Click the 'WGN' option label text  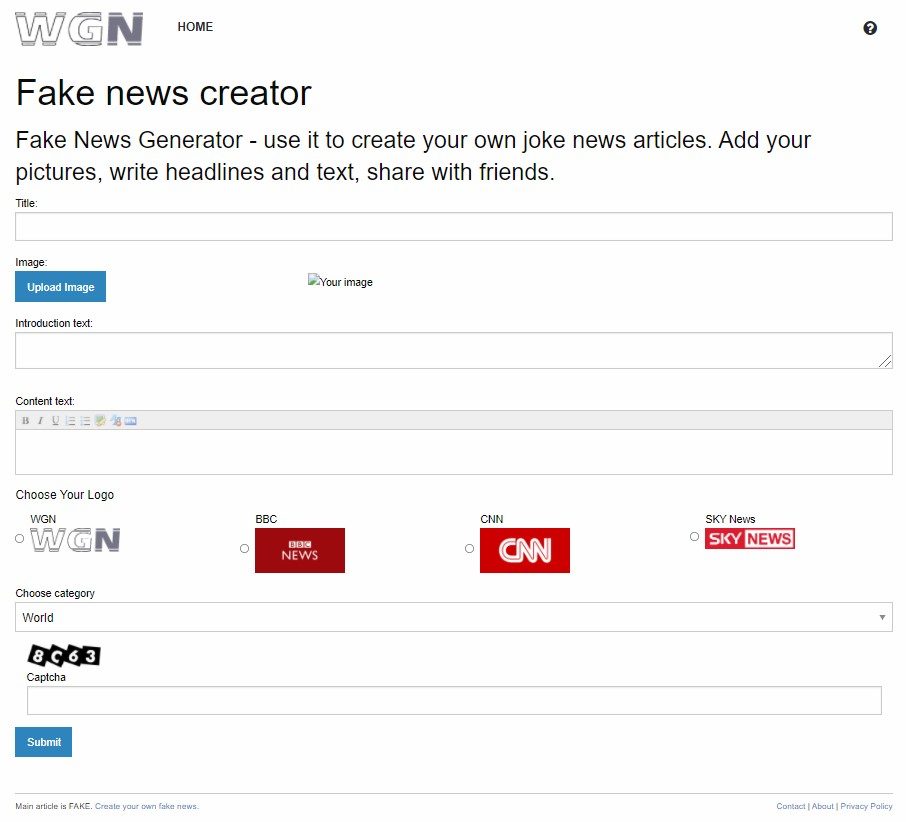tap(43, 519)
